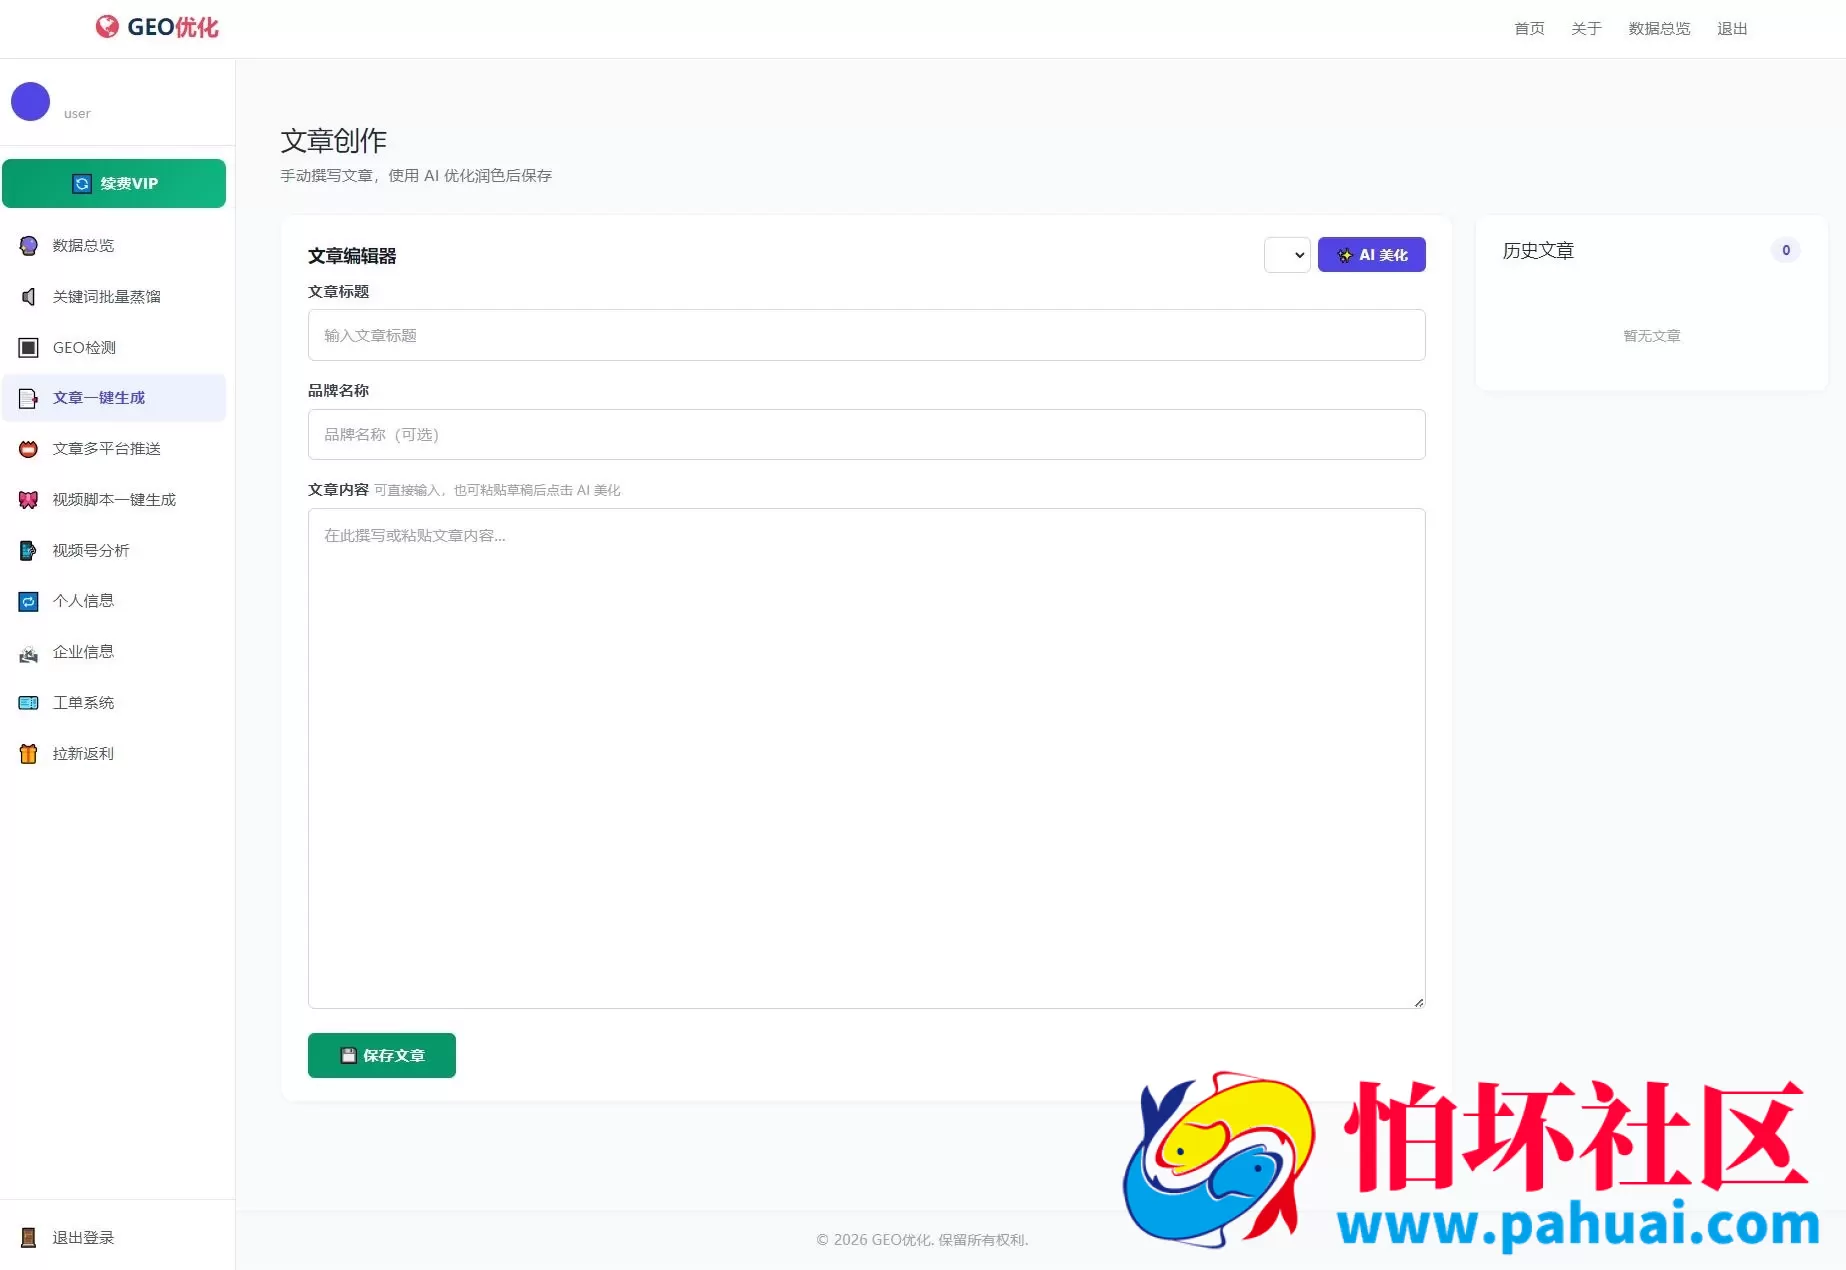Click the 文章多平台推送 sidebar icon

tap(28, 449)
